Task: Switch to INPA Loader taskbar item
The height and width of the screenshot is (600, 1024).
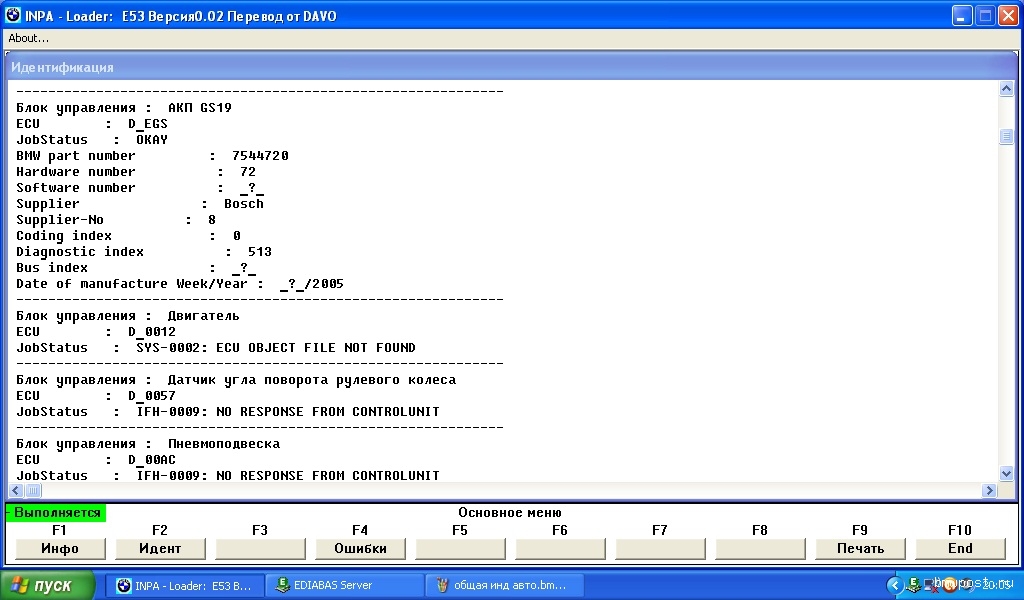Action: point(184,585)
